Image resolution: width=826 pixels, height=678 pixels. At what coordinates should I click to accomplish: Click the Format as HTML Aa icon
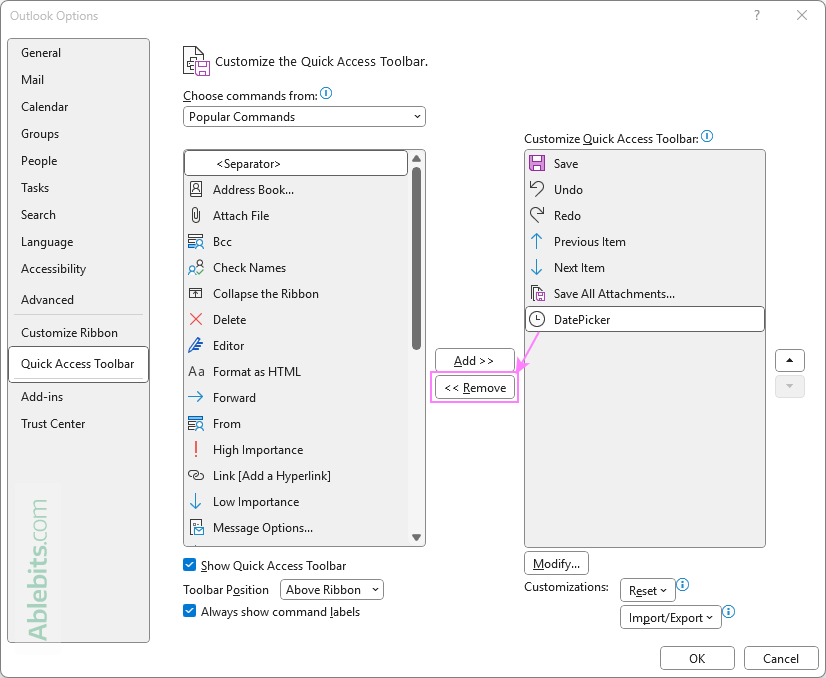point(196,371)
